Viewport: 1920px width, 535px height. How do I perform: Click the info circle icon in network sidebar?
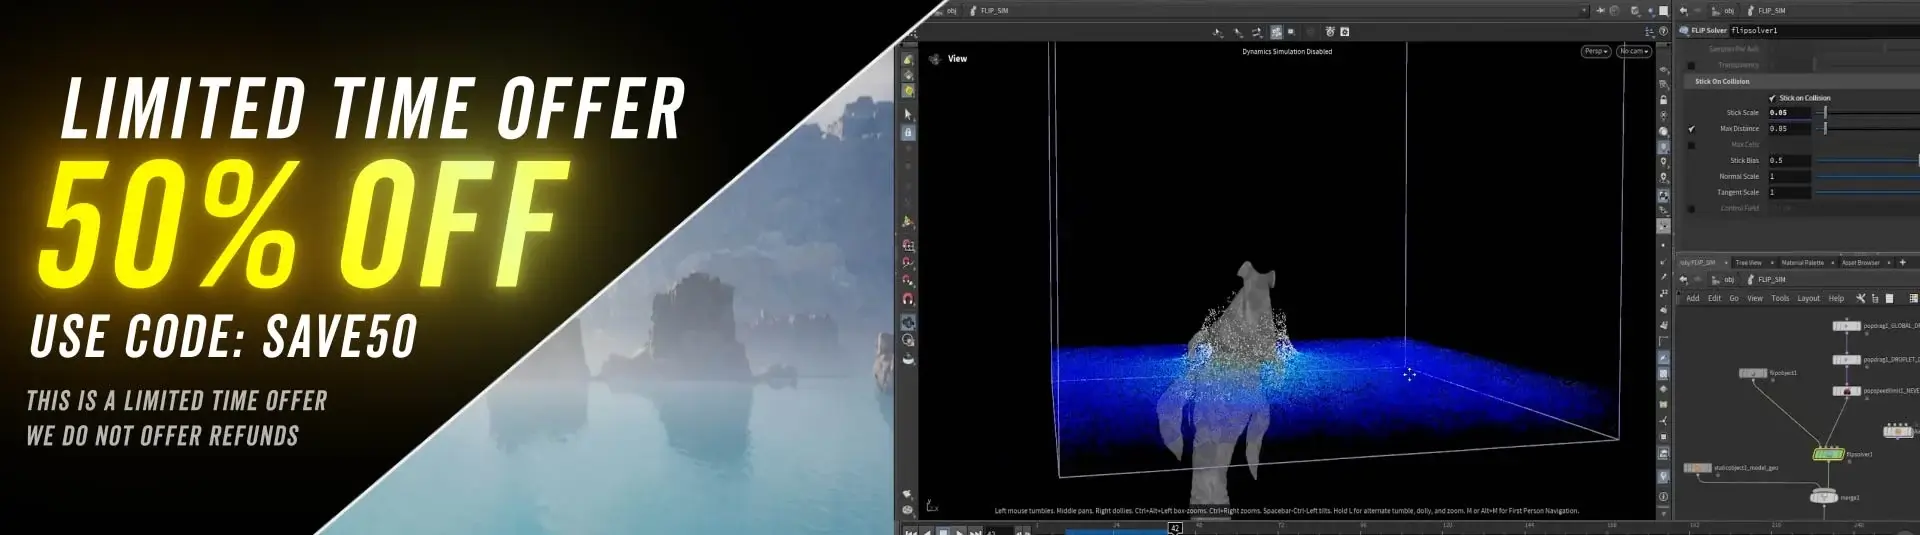click(1663, 496)
